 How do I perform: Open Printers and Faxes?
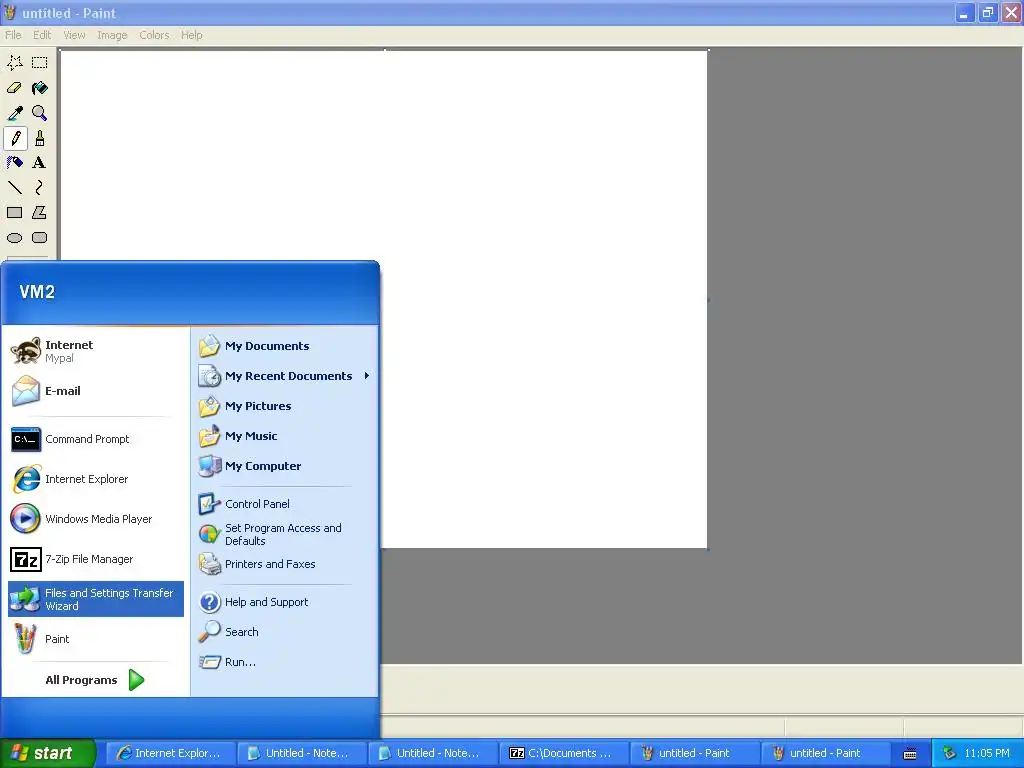point(285,564)
